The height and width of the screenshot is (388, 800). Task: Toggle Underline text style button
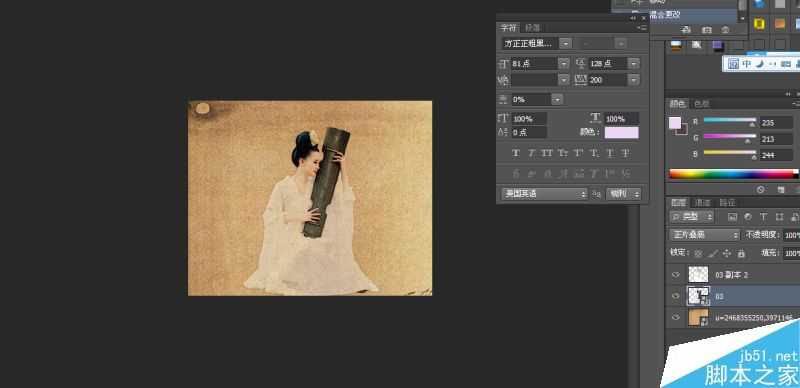(610, 153)
